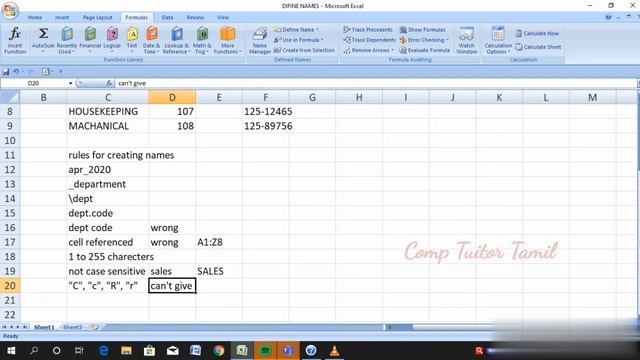Toggle Show Formulas
This screenshot has height=360, width=640.
422,30
